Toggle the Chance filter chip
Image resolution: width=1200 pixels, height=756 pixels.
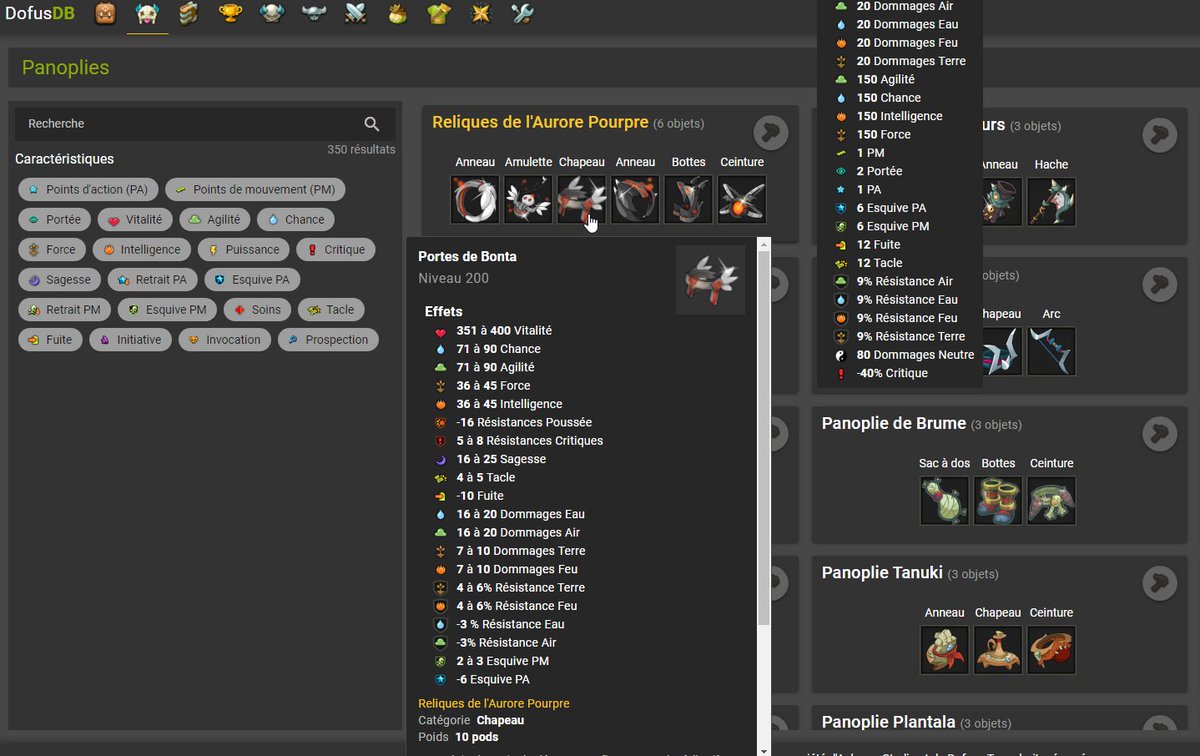coord(295,220)
